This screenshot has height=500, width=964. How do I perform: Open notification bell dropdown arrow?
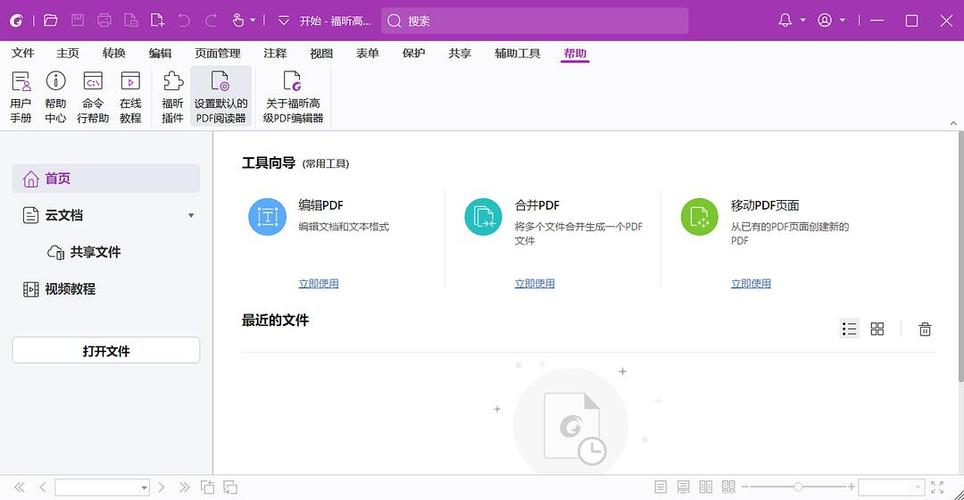pyautogui.click(x=802, y=20)
